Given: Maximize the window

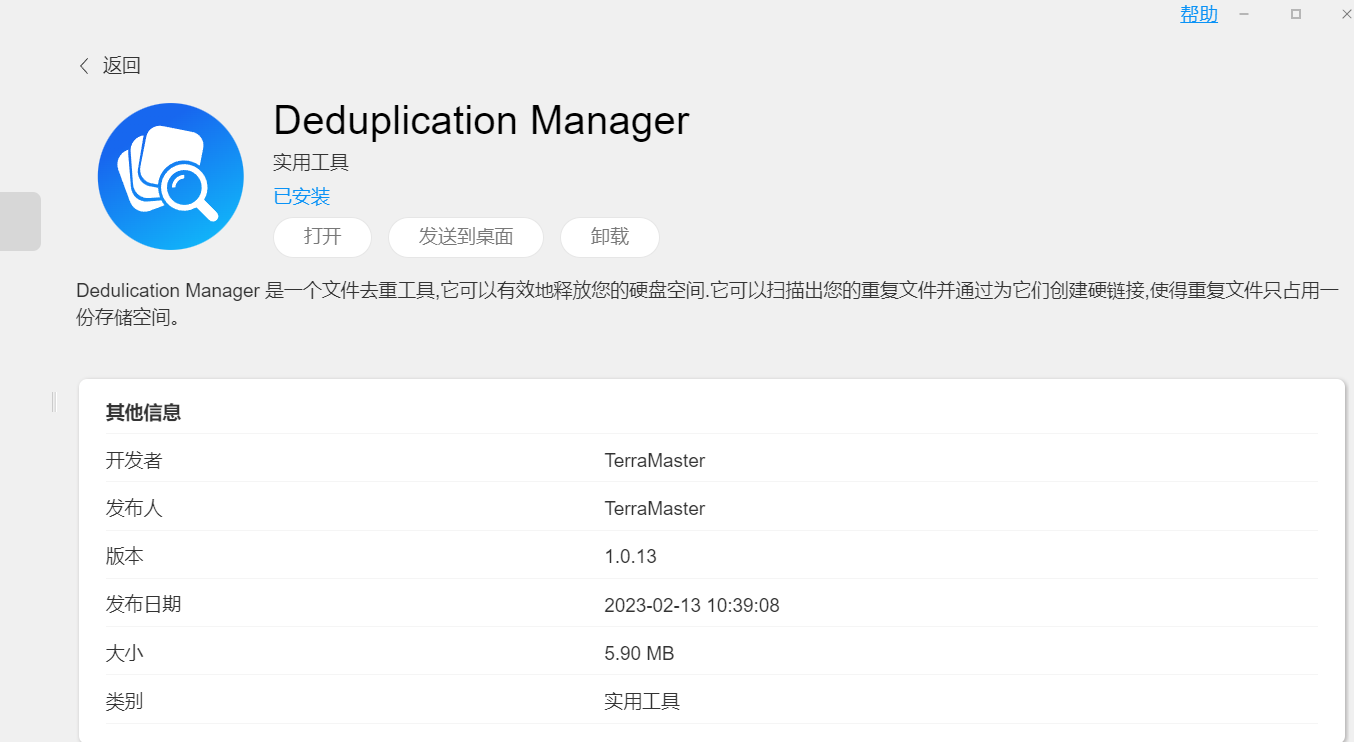Looking at the screenshot, I should click(x=1296, y=14).
